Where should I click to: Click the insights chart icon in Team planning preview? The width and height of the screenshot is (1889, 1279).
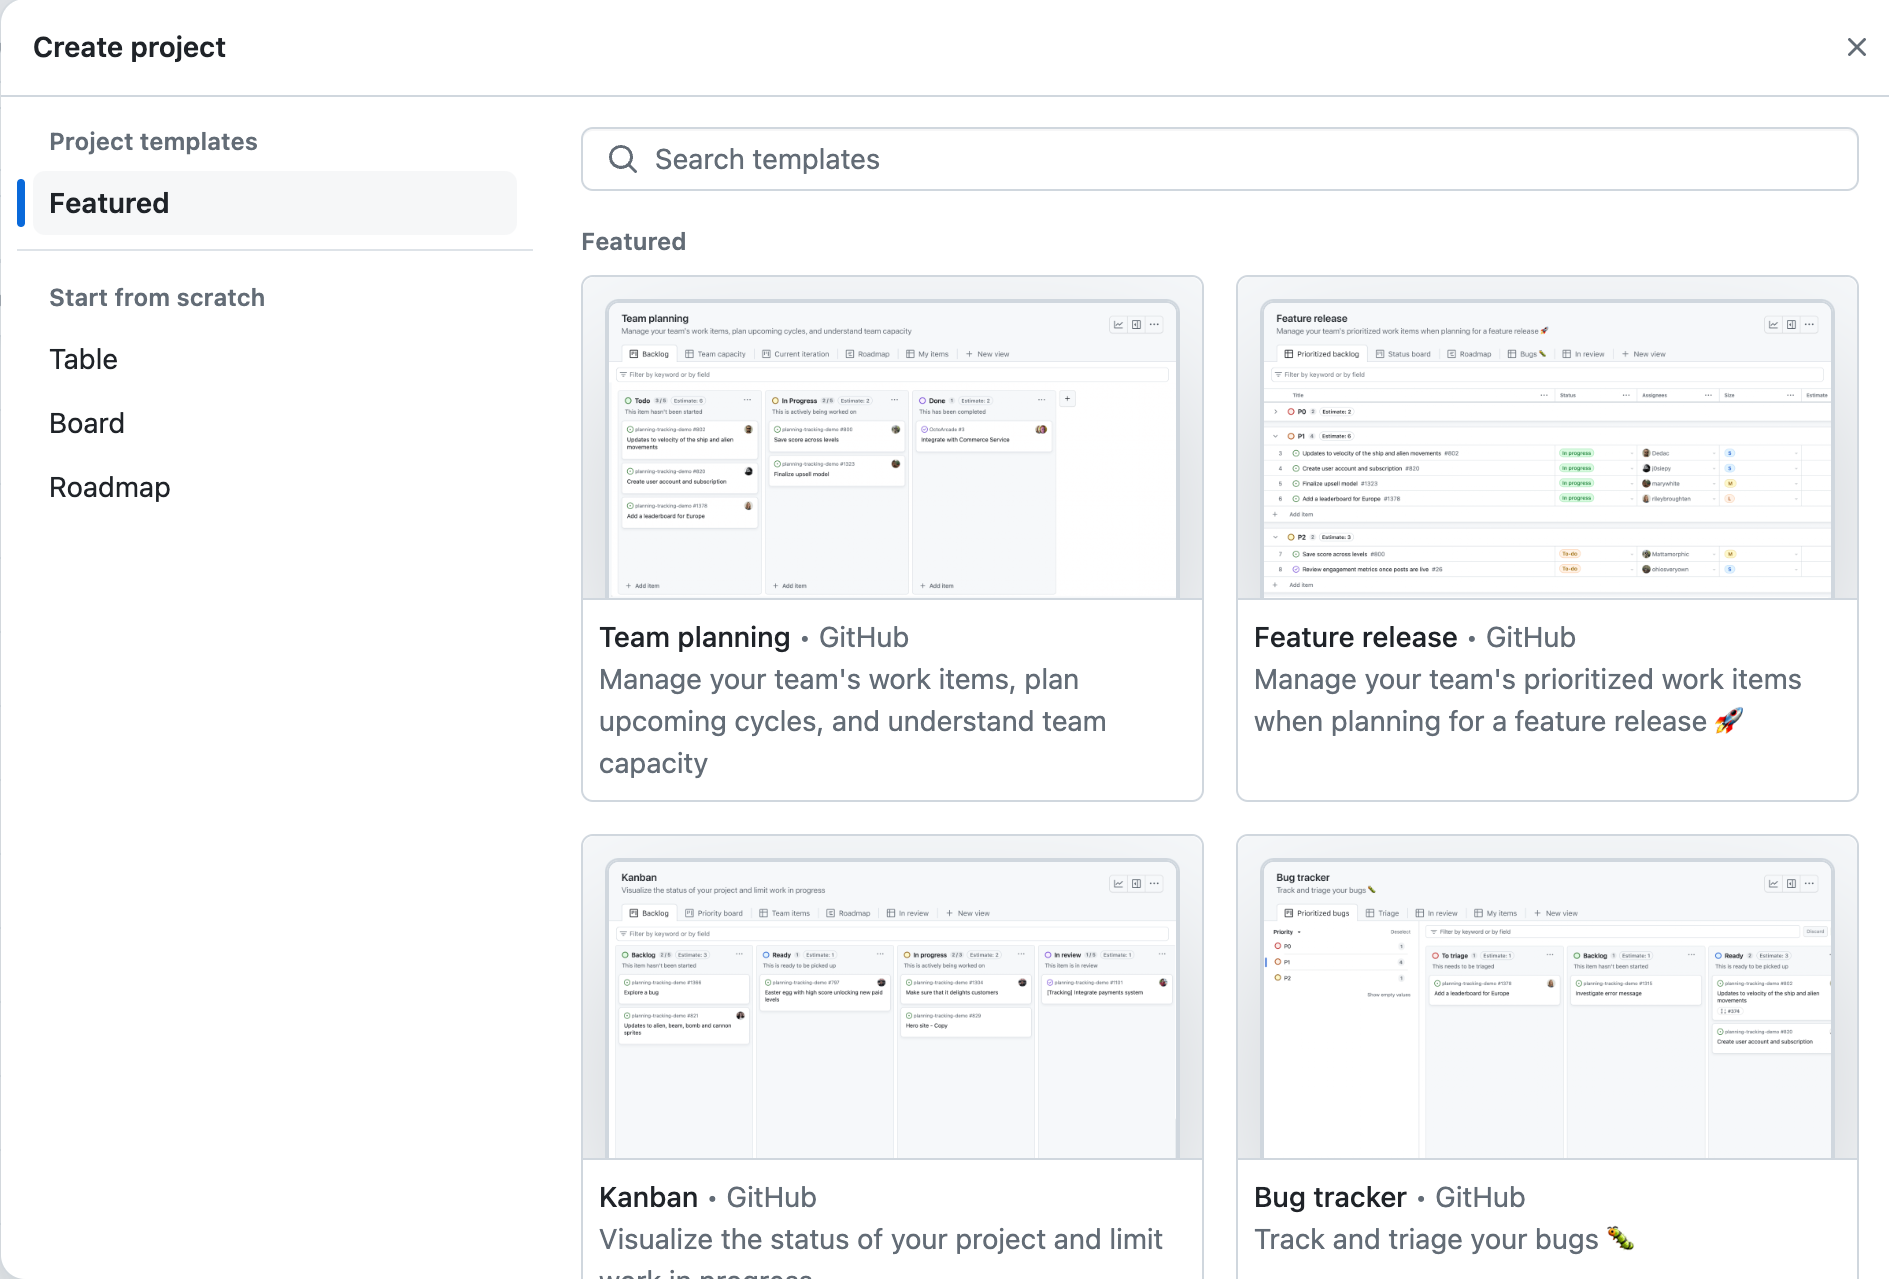(x=1117, y=324)
